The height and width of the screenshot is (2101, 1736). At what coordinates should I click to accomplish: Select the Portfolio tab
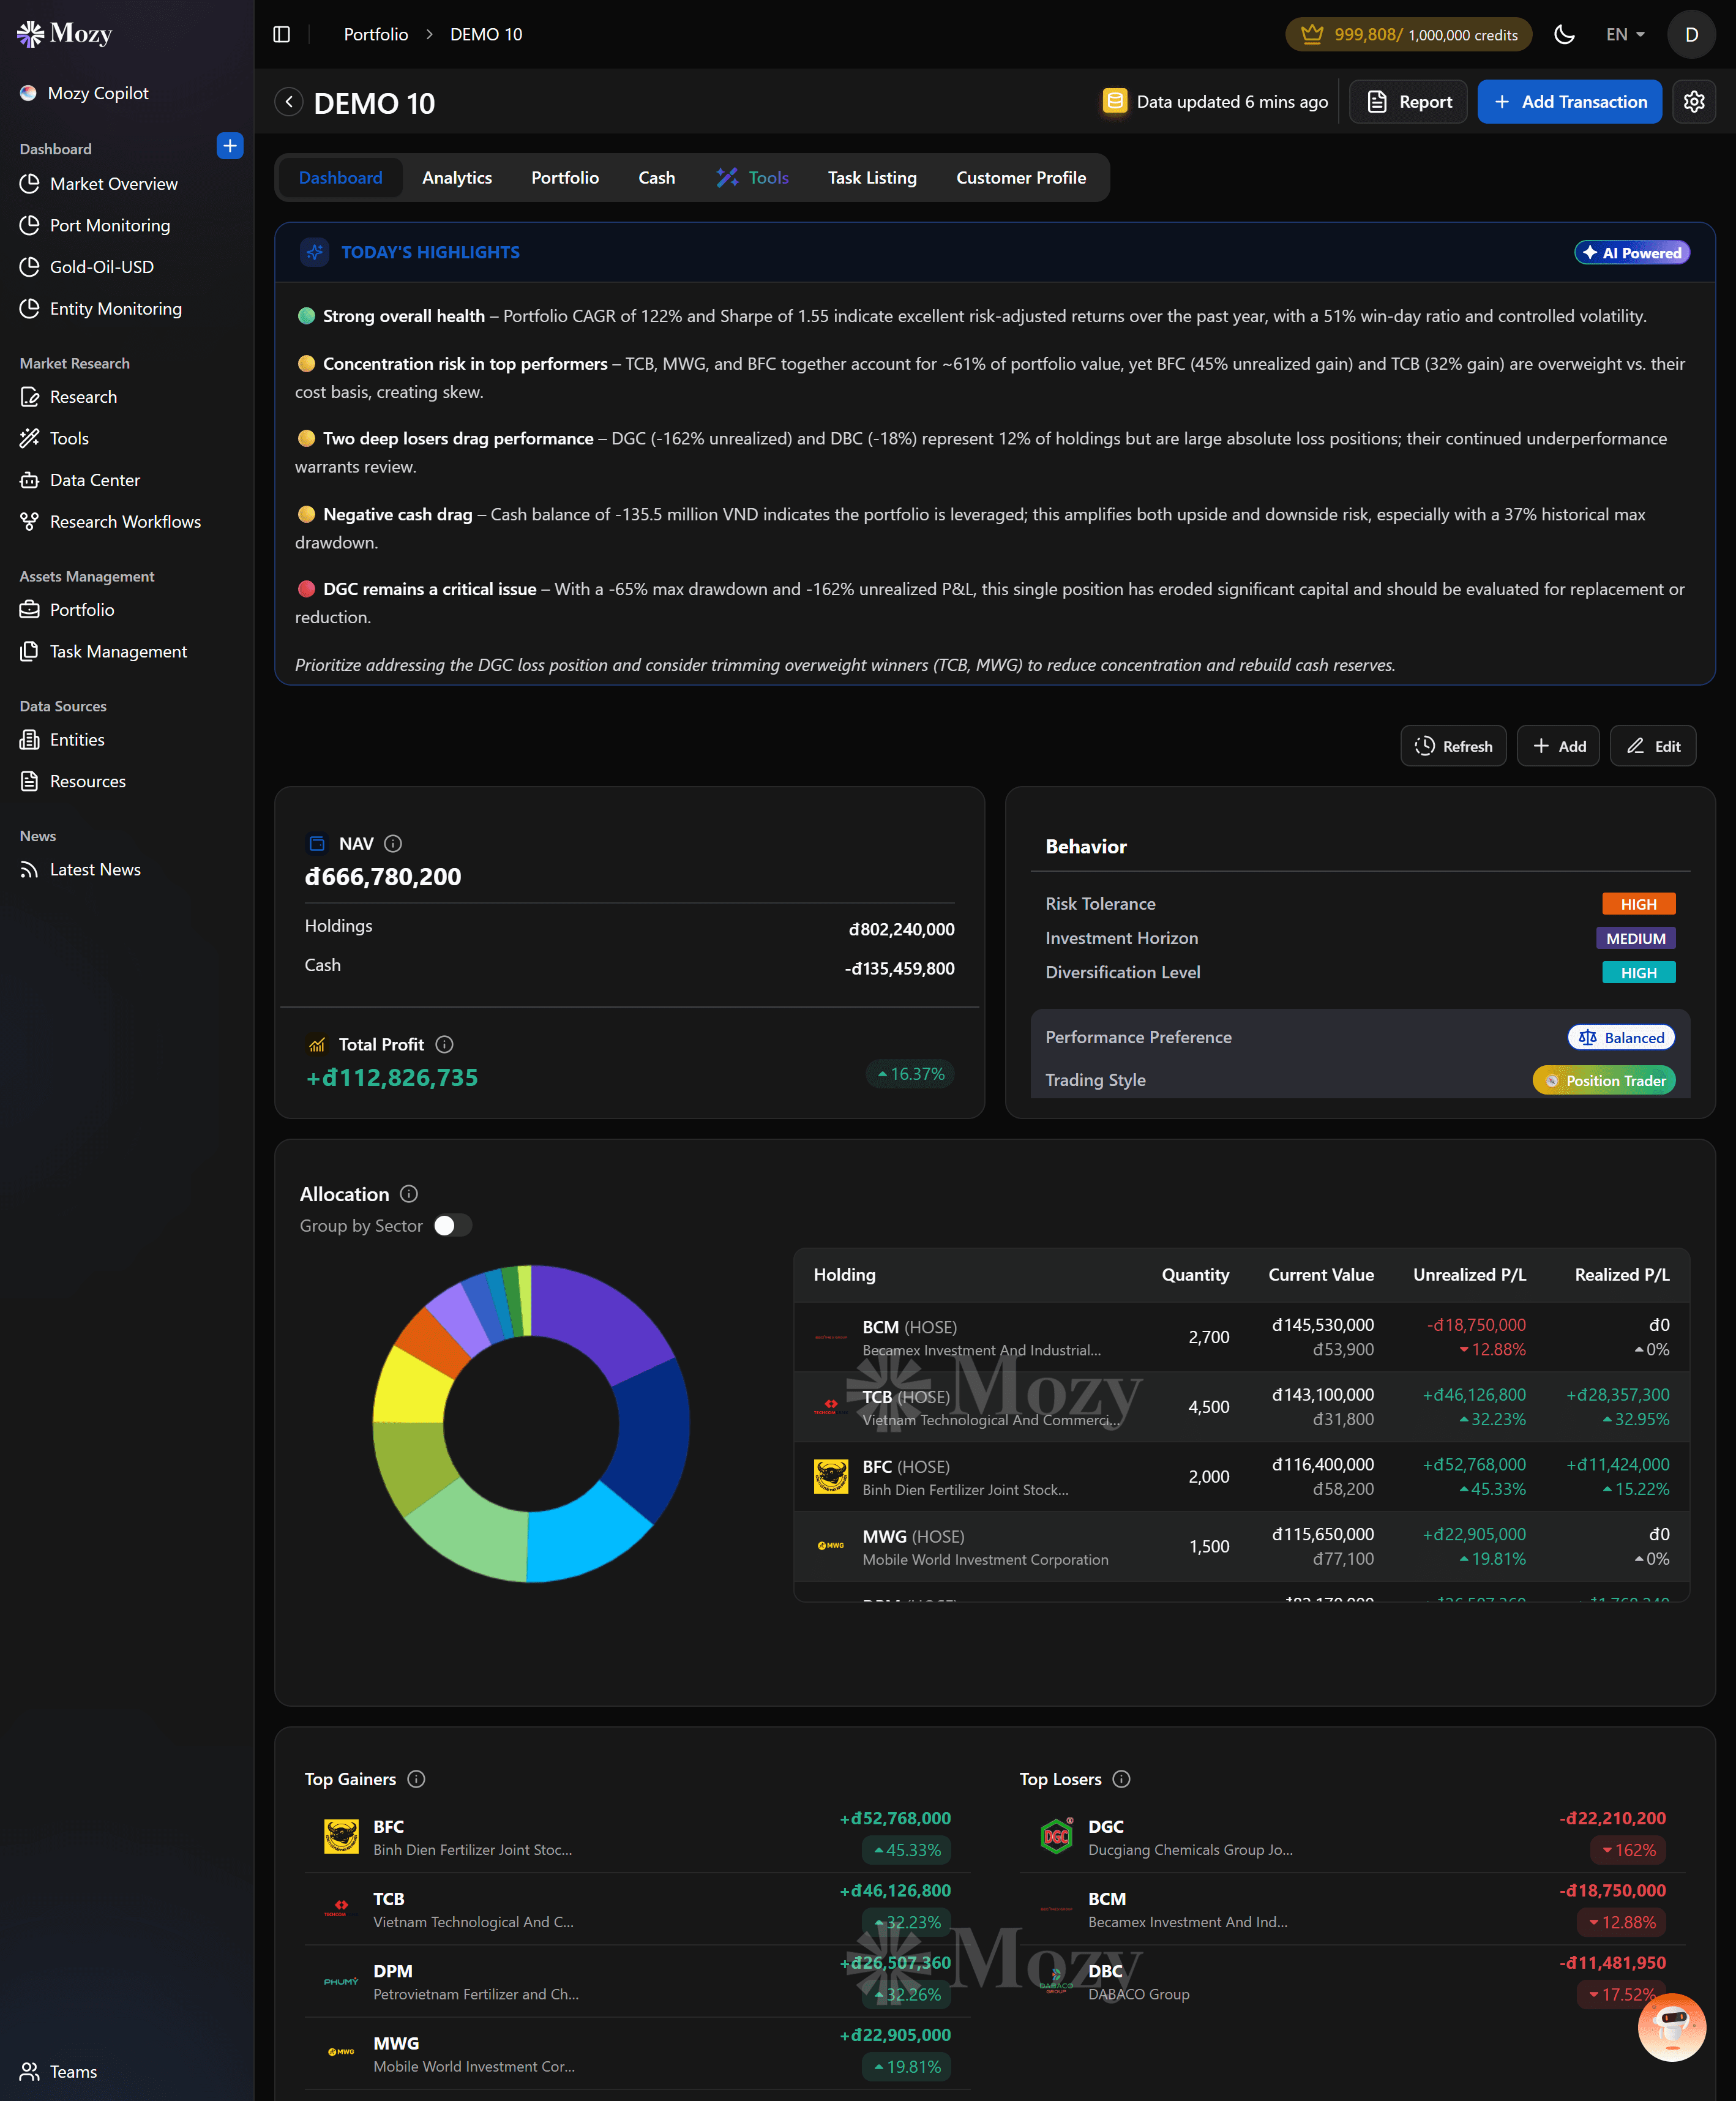tap(565, 177)
